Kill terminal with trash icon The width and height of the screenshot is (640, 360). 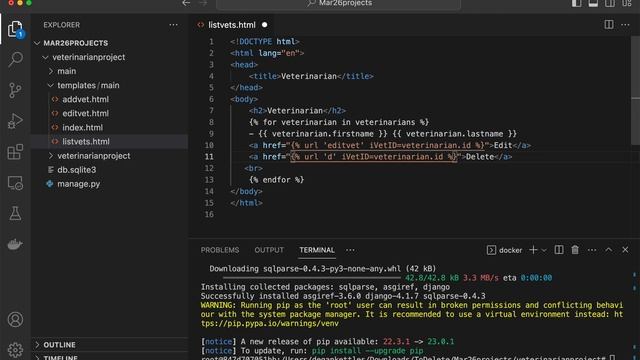coord(575,250)
